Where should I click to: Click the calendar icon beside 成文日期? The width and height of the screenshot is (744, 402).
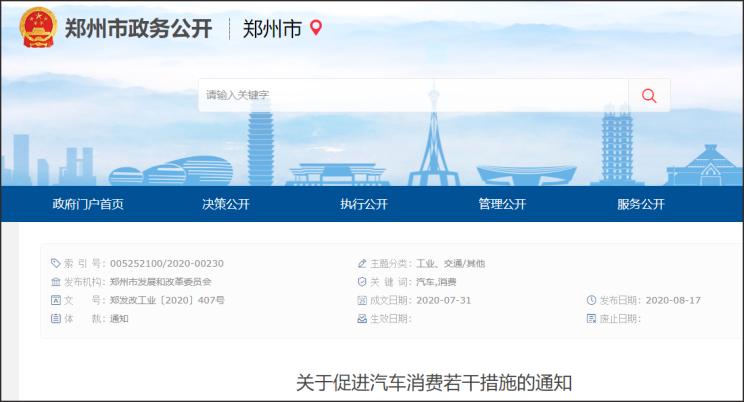pyautogui.click(x=362, y=300)
